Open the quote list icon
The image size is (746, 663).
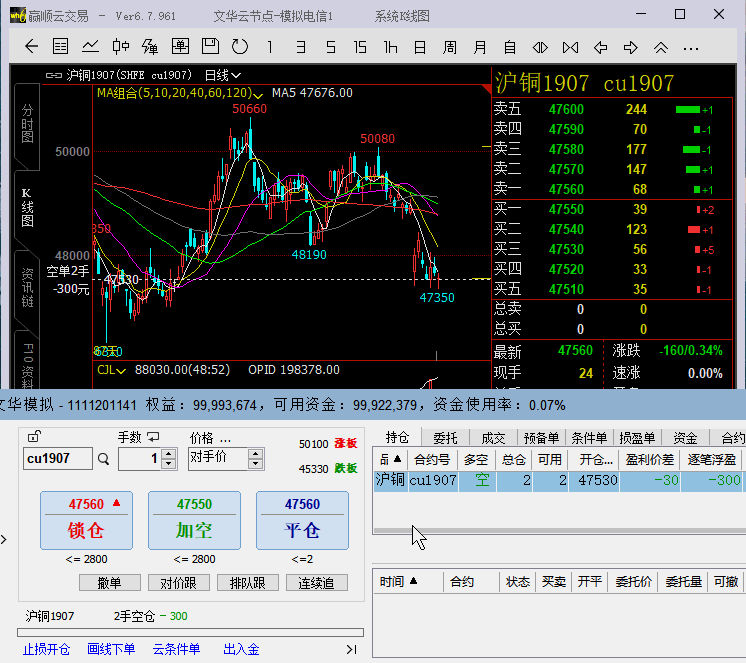coord(60,47)
